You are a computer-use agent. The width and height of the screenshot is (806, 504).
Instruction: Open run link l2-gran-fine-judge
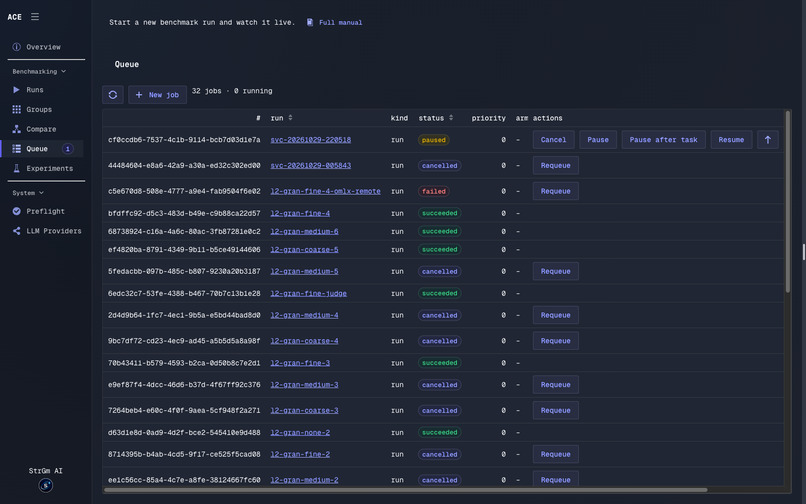click(x=308, y=294)
